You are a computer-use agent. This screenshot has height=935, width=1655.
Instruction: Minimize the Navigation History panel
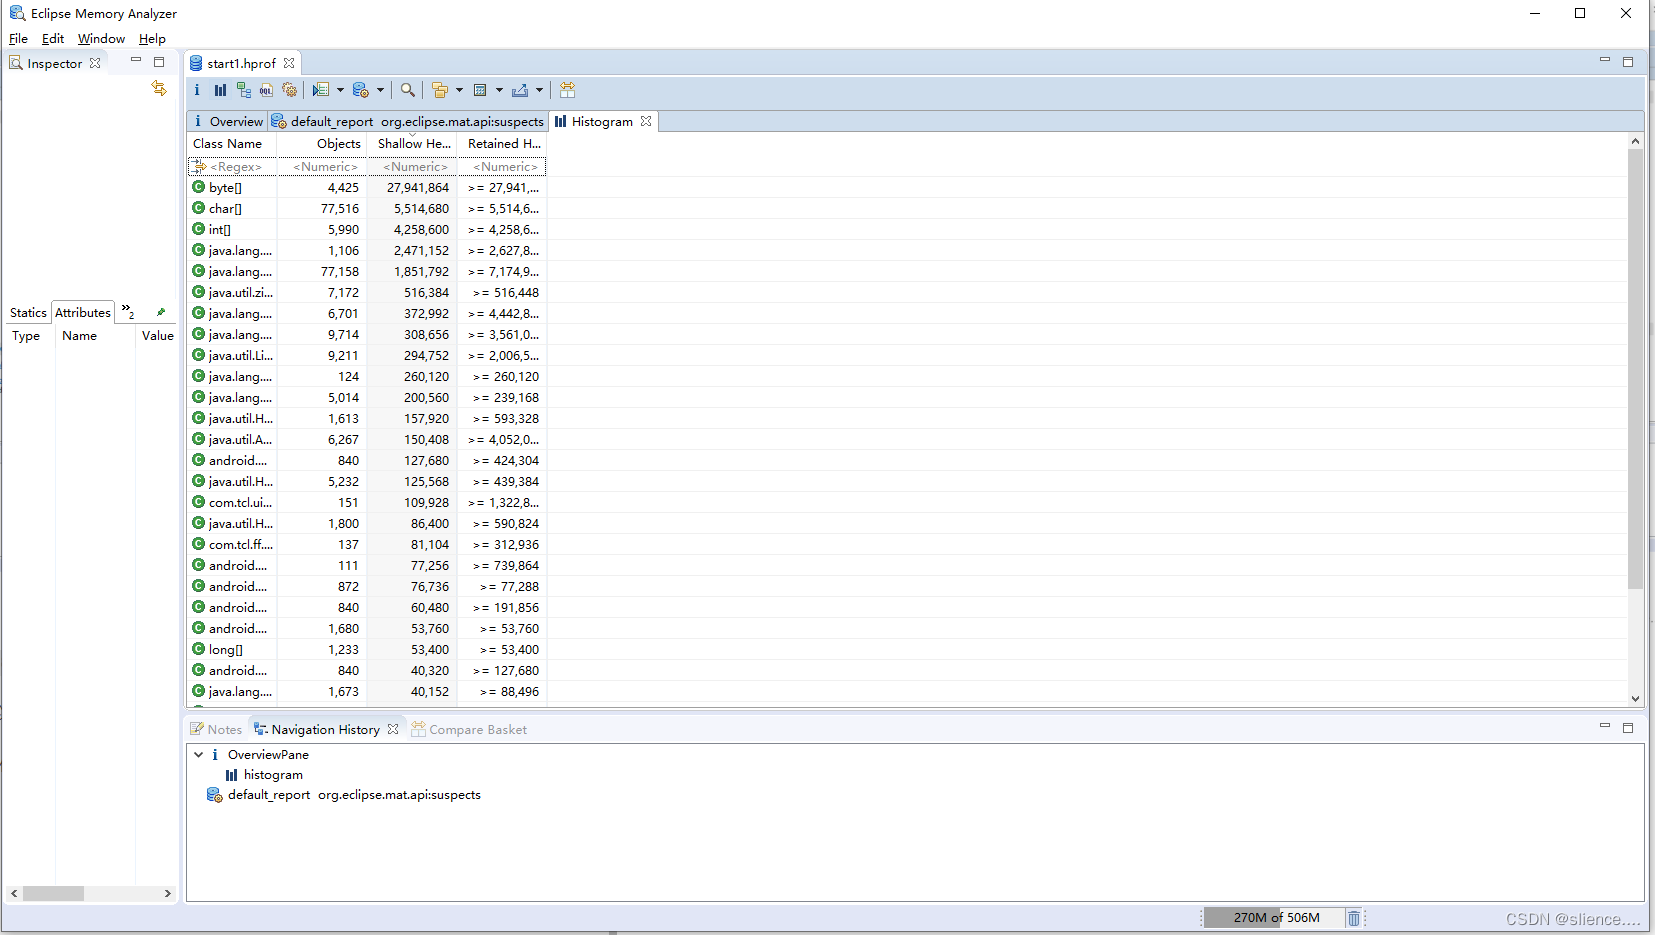[x=1605, y=726]
